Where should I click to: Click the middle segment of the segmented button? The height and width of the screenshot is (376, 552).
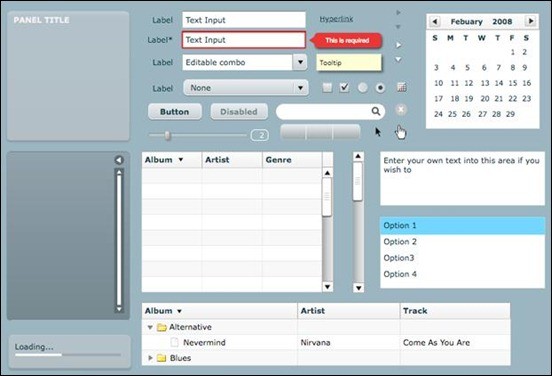(320, 132)
